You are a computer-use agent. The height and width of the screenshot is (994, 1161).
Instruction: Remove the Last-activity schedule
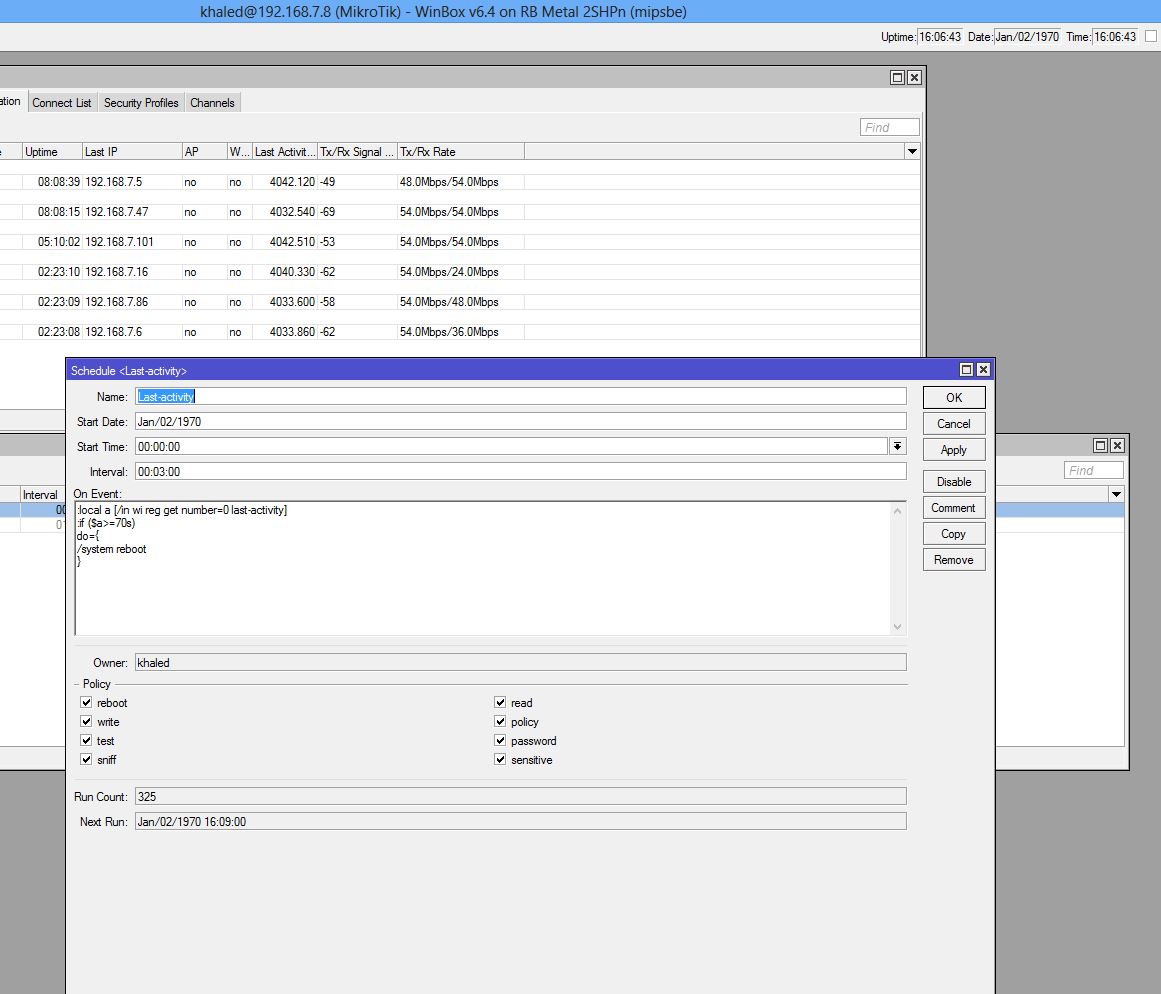(x=952, y=559)
